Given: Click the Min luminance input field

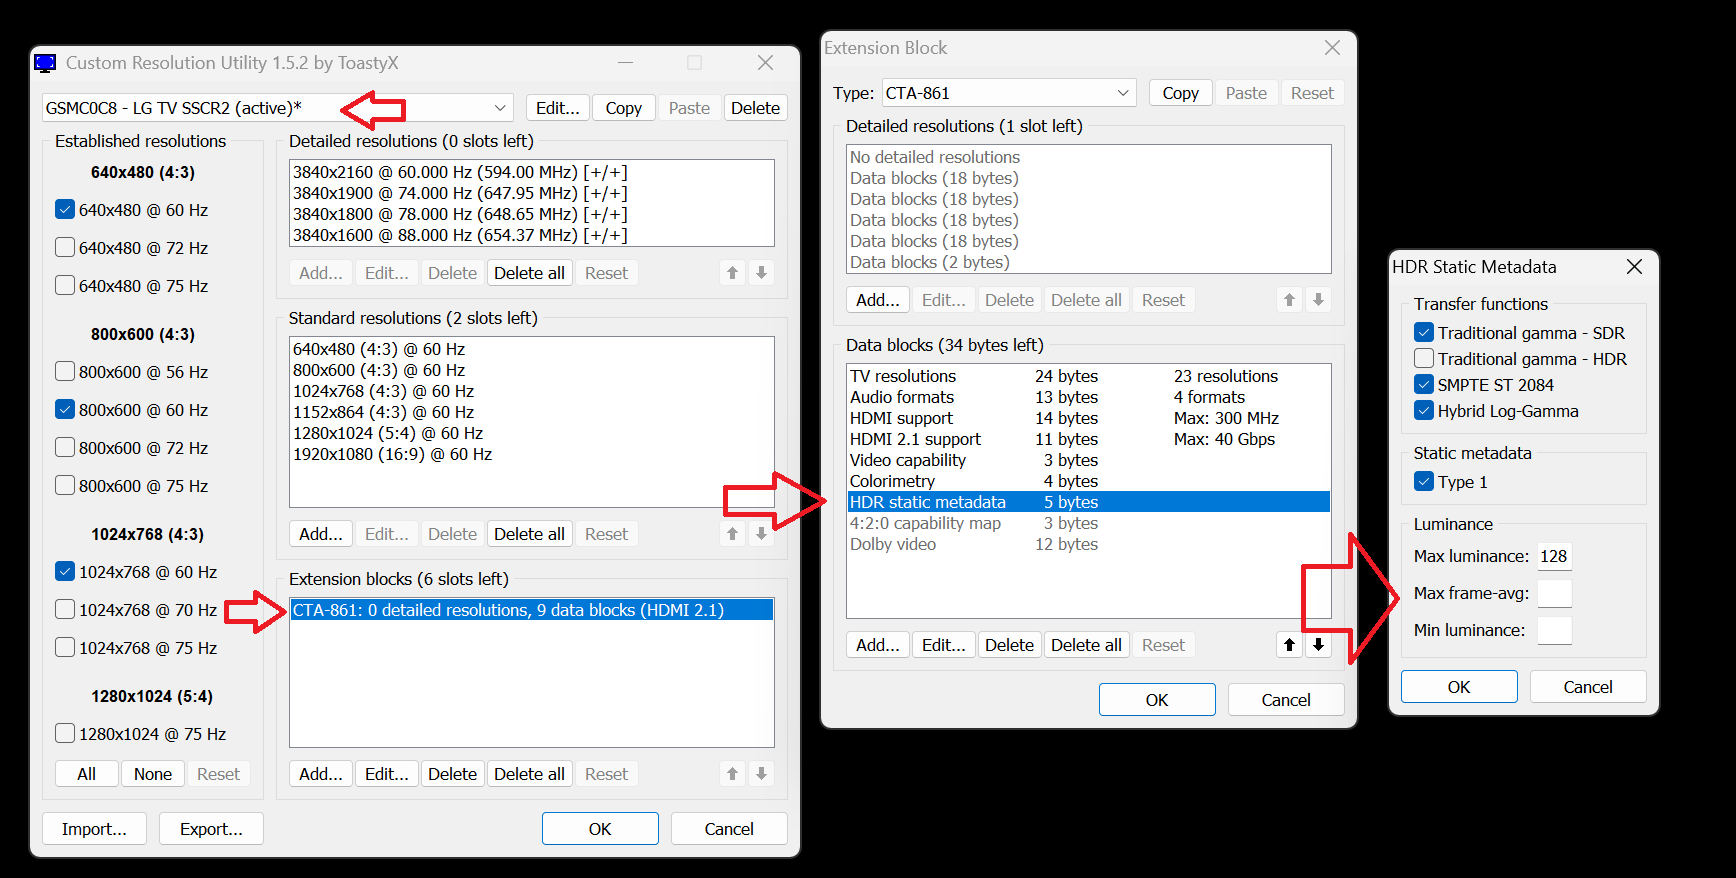Looking at the screenshot, I should (x=1554, y=630).
